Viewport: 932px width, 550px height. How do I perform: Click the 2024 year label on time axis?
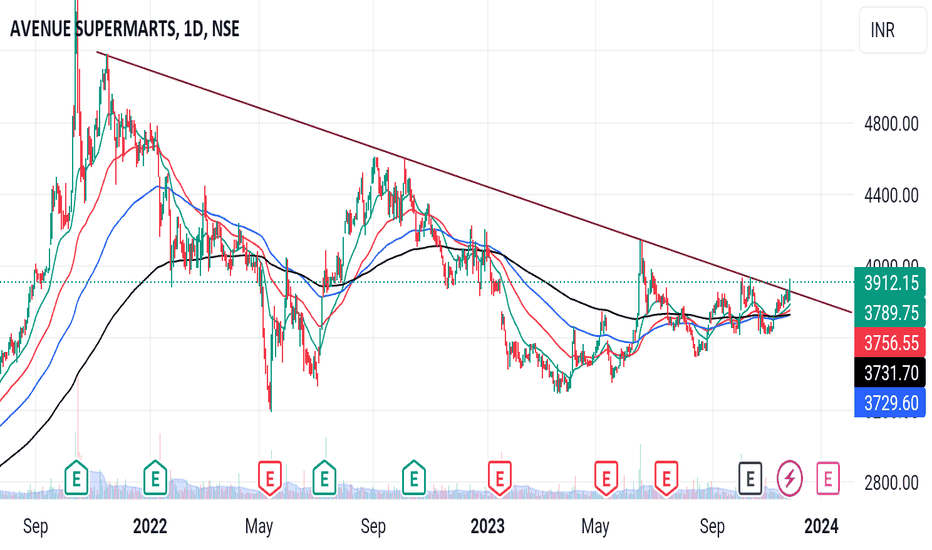821,526
